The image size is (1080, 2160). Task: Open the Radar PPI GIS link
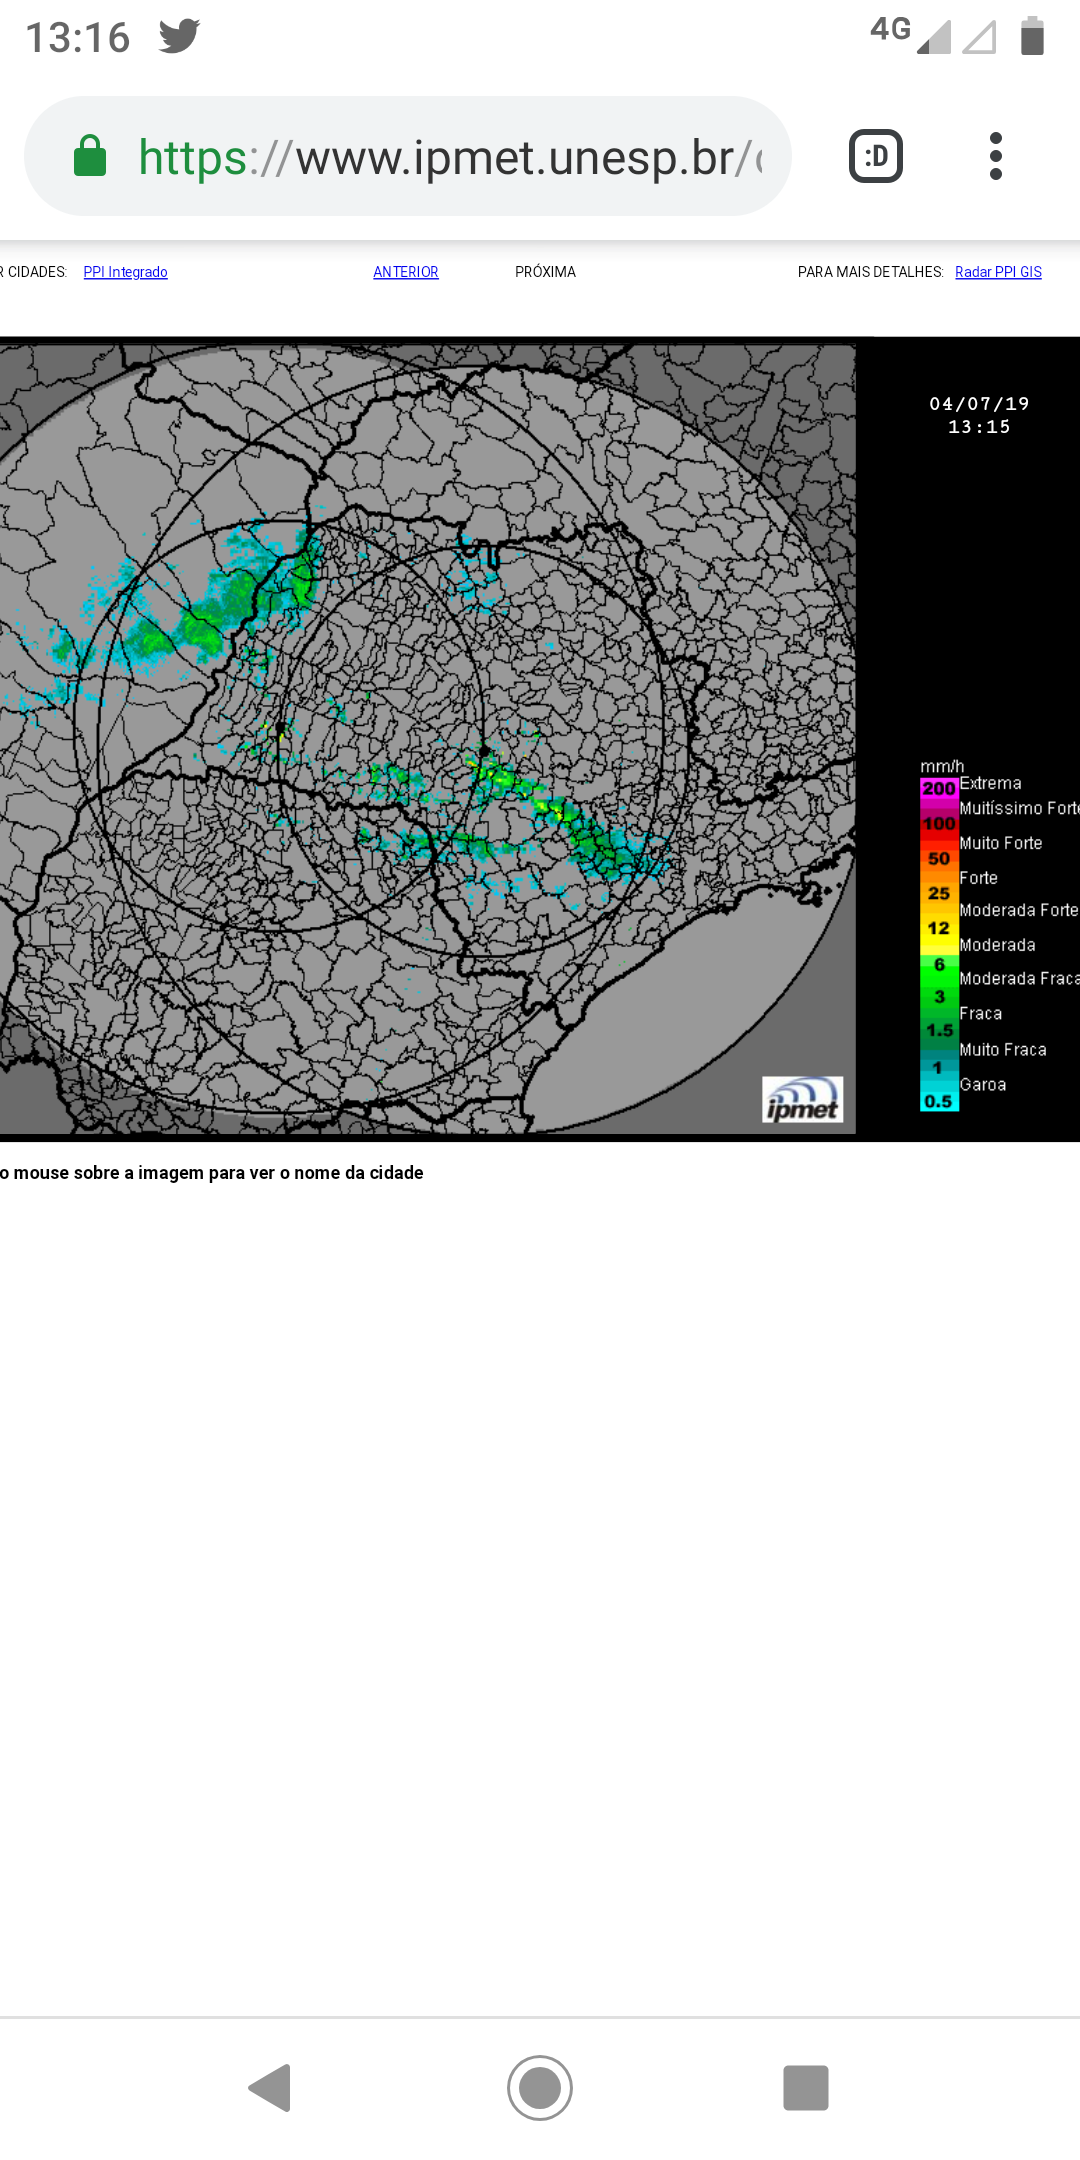click(x=998, y=272)
